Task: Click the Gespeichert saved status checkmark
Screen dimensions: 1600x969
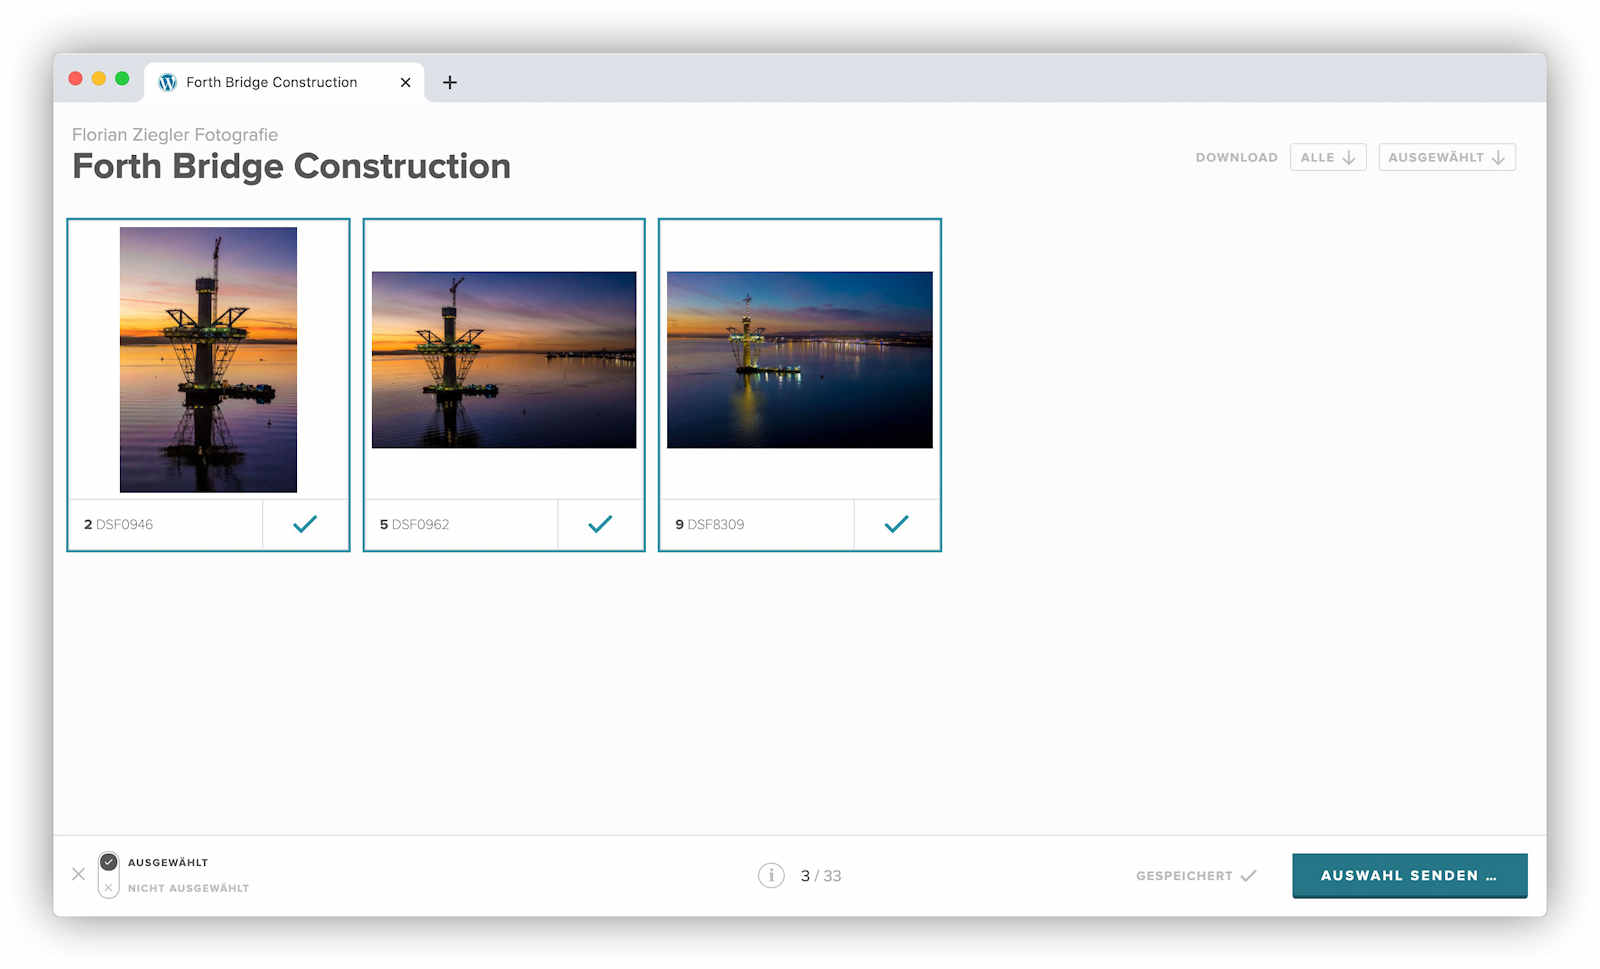Action: tap(1248, 875)
